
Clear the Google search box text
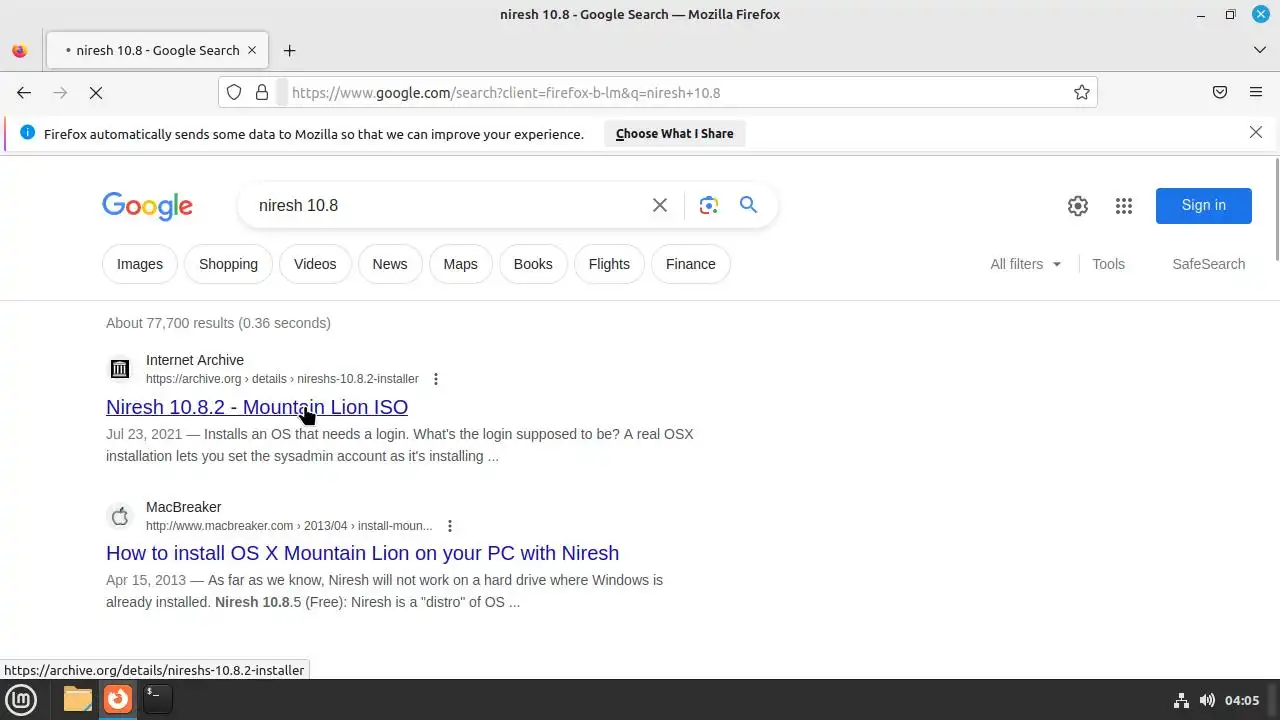pyautogui.click(x=660, y=205)
